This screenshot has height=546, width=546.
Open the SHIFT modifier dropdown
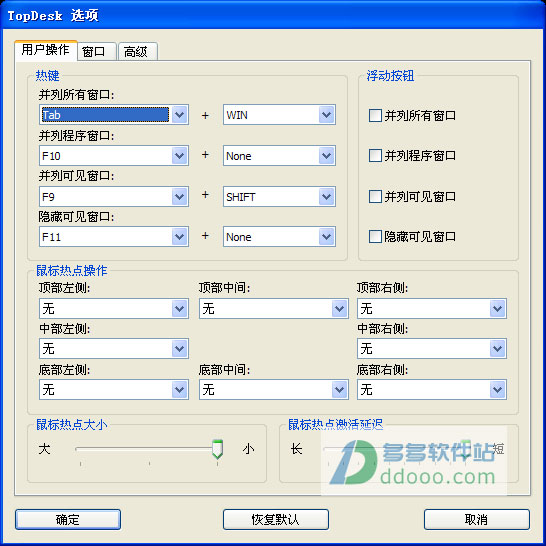(279, 197)
